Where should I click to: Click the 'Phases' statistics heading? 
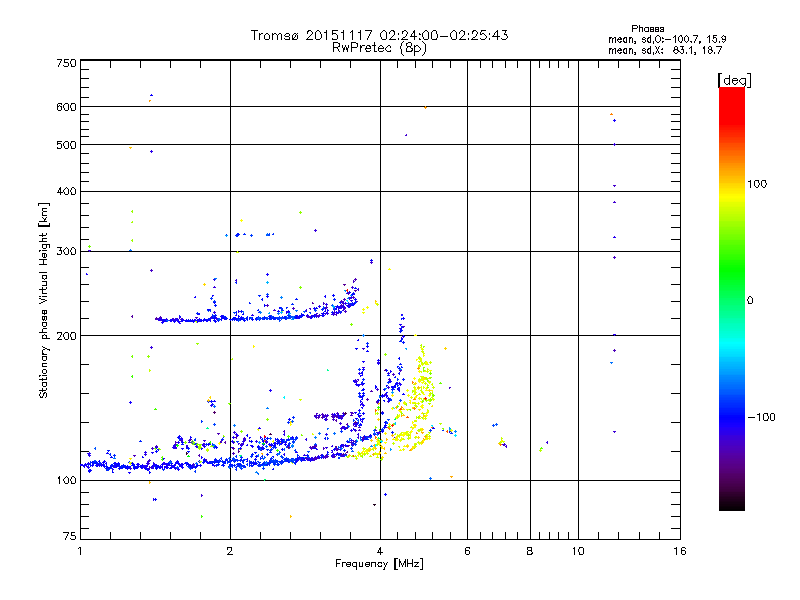tap(647, 29)
